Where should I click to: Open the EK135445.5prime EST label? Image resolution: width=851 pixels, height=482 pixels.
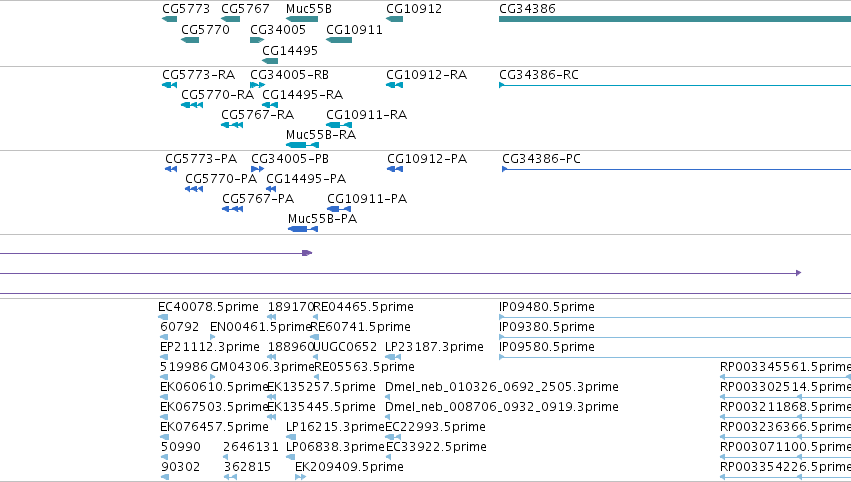click(321, 407)
